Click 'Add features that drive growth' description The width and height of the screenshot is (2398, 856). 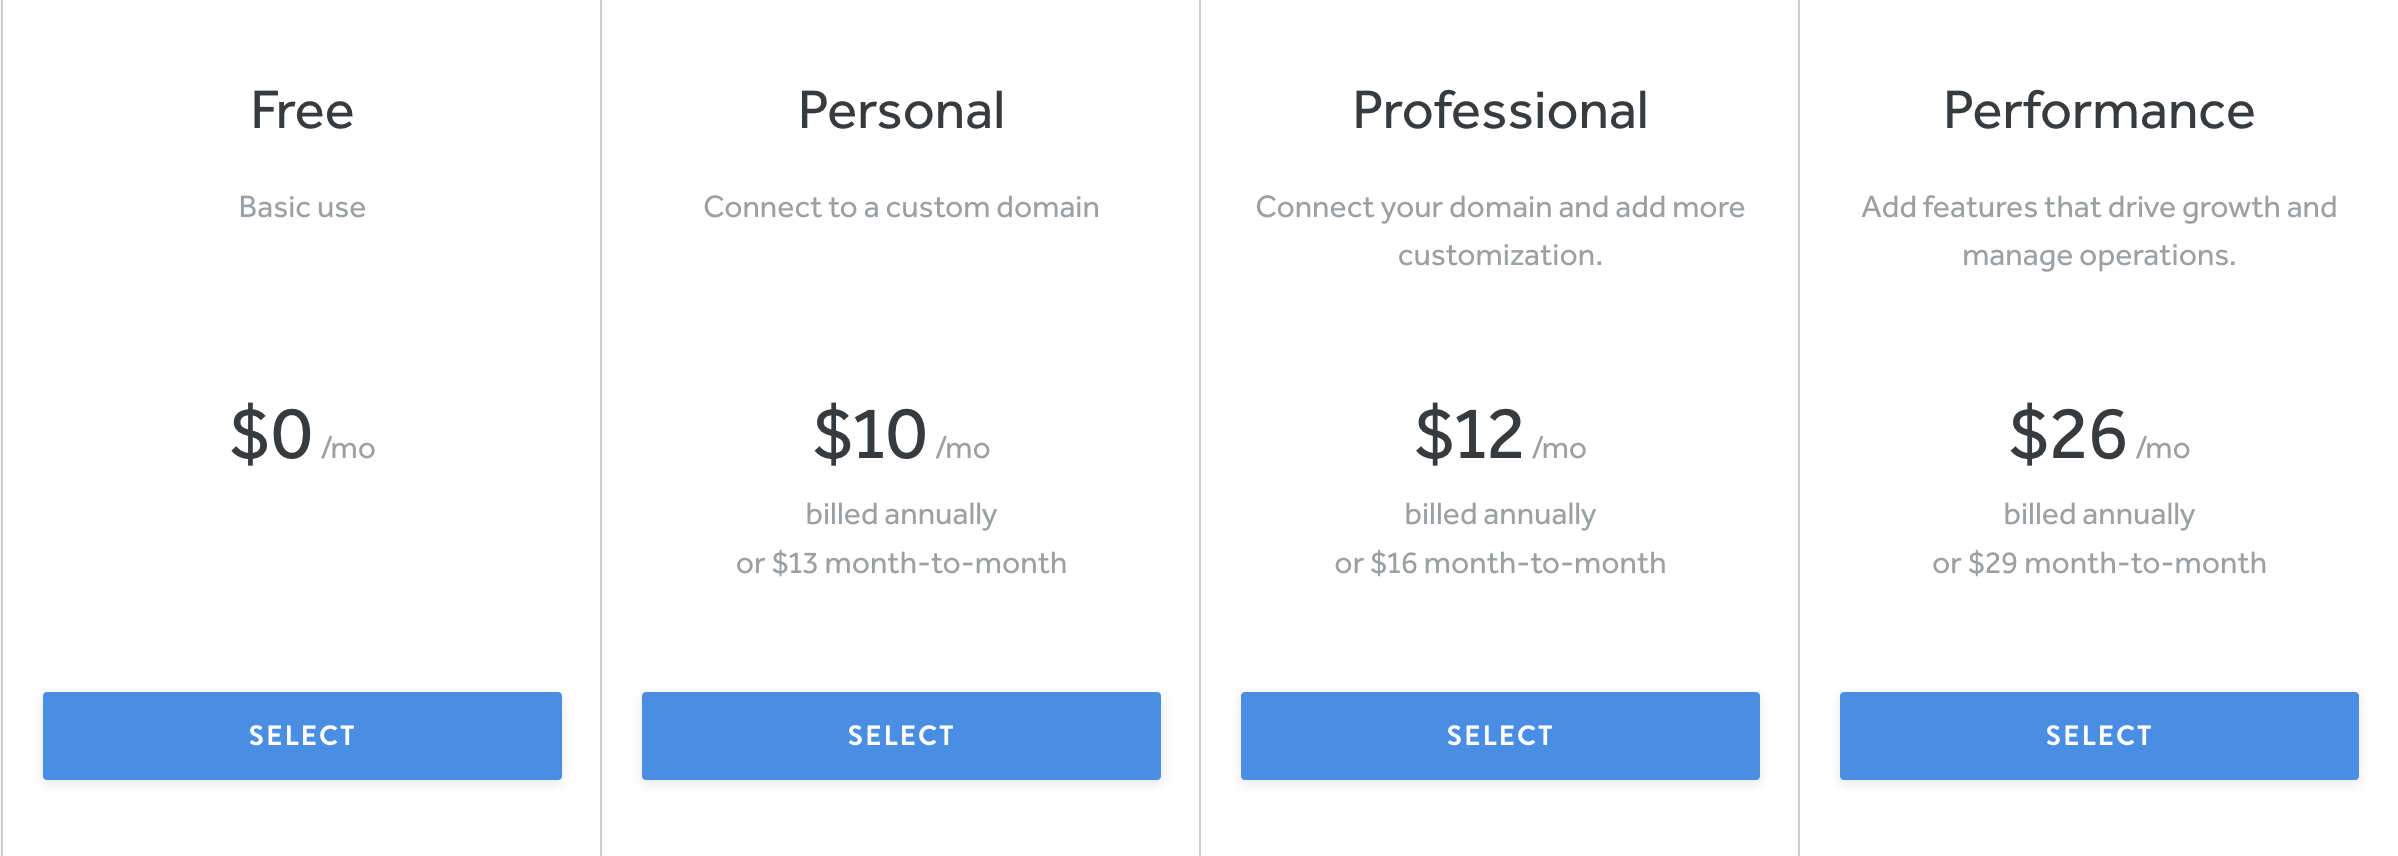click(2099, 231)
